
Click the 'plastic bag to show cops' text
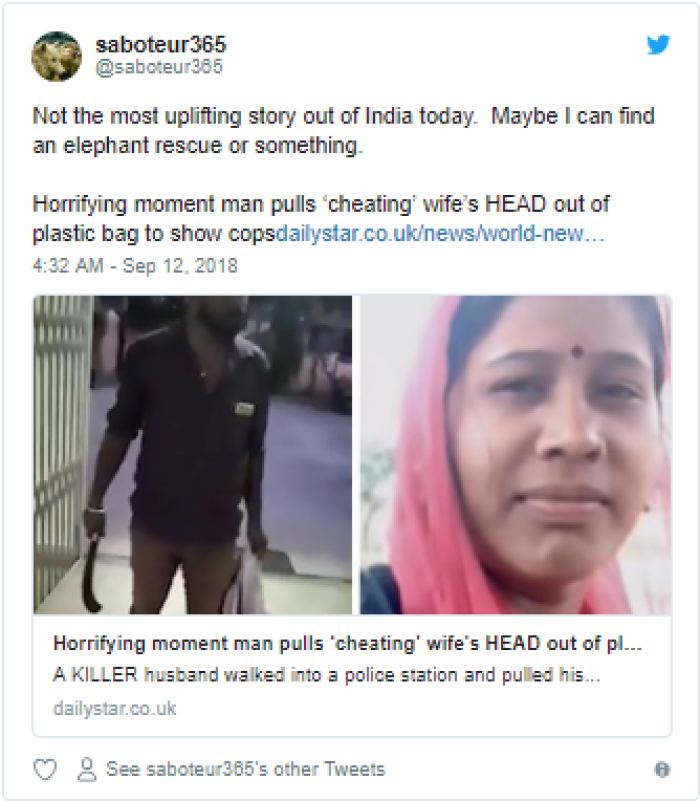(154, 234)
